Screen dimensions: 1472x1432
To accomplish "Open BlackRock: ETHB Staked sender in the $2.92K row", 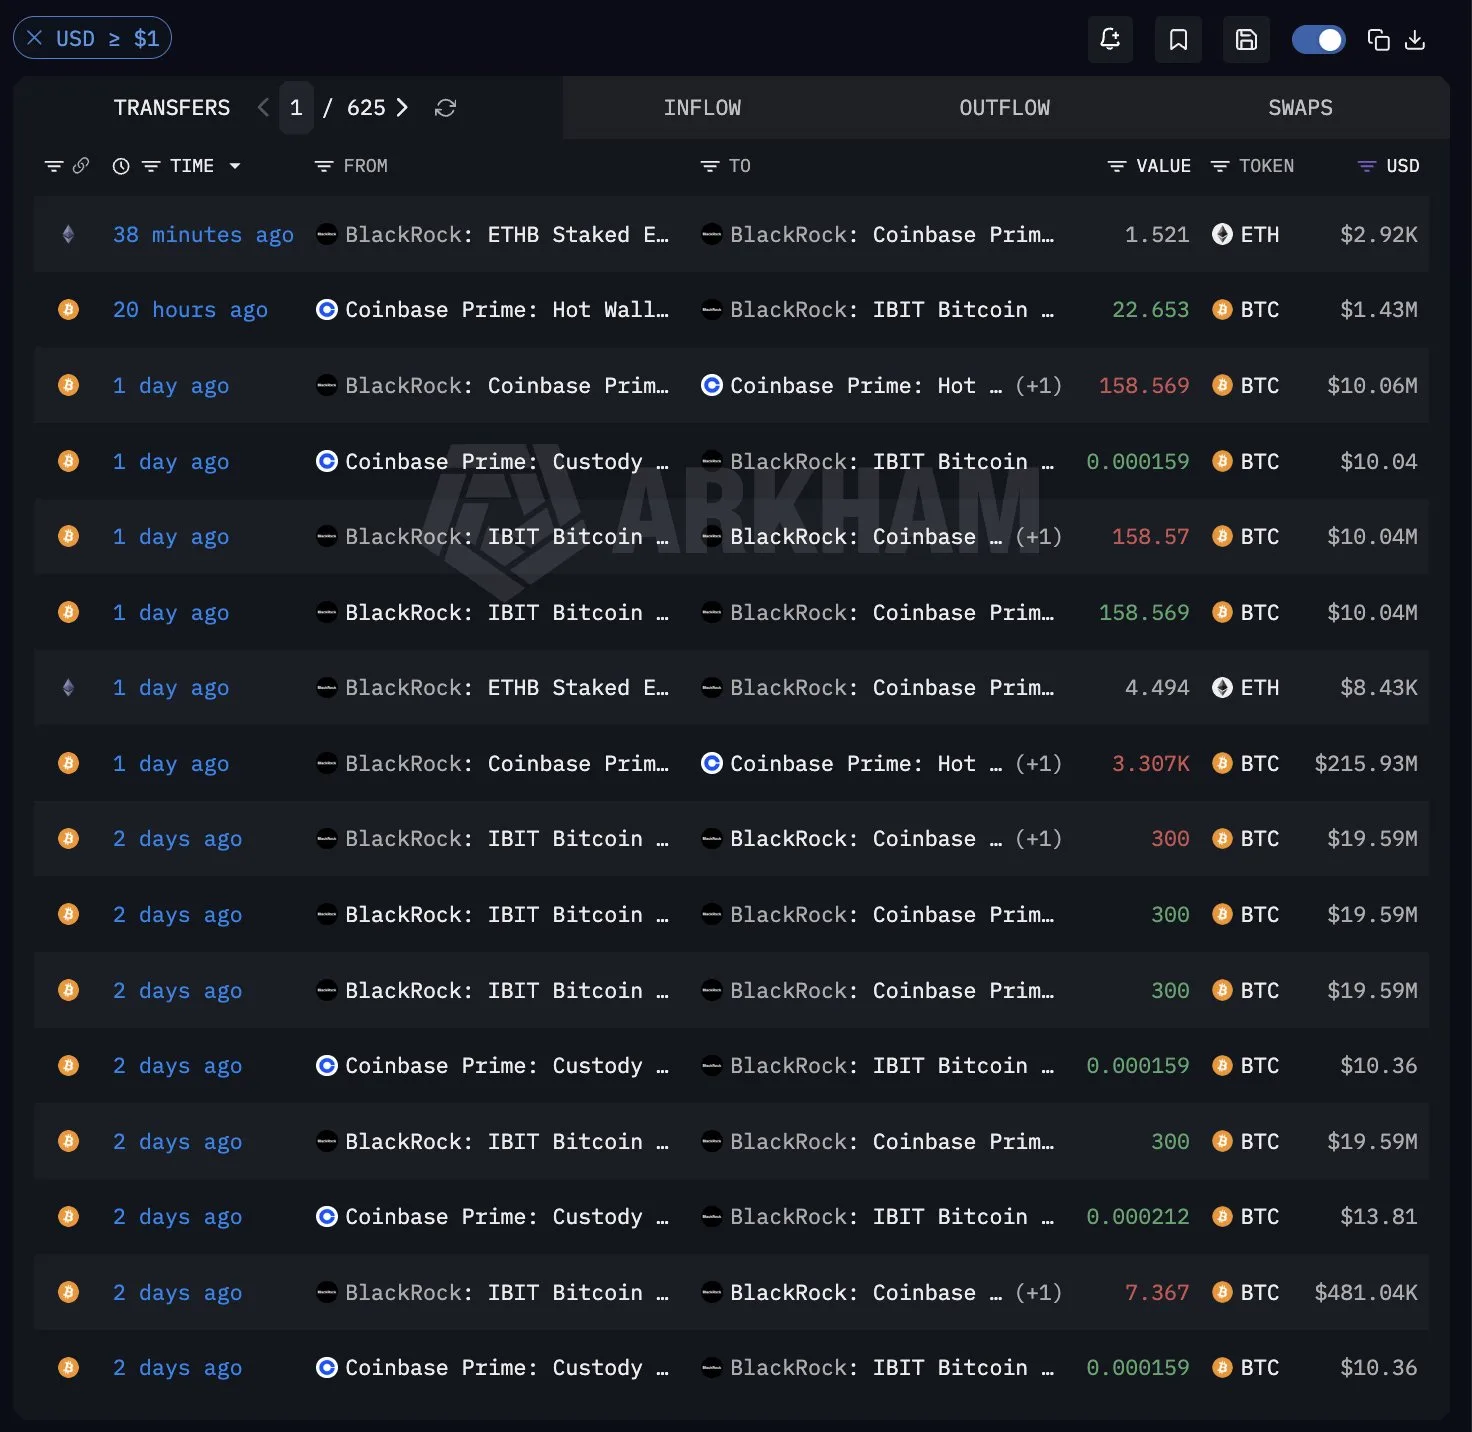I will tap(507, 235).
